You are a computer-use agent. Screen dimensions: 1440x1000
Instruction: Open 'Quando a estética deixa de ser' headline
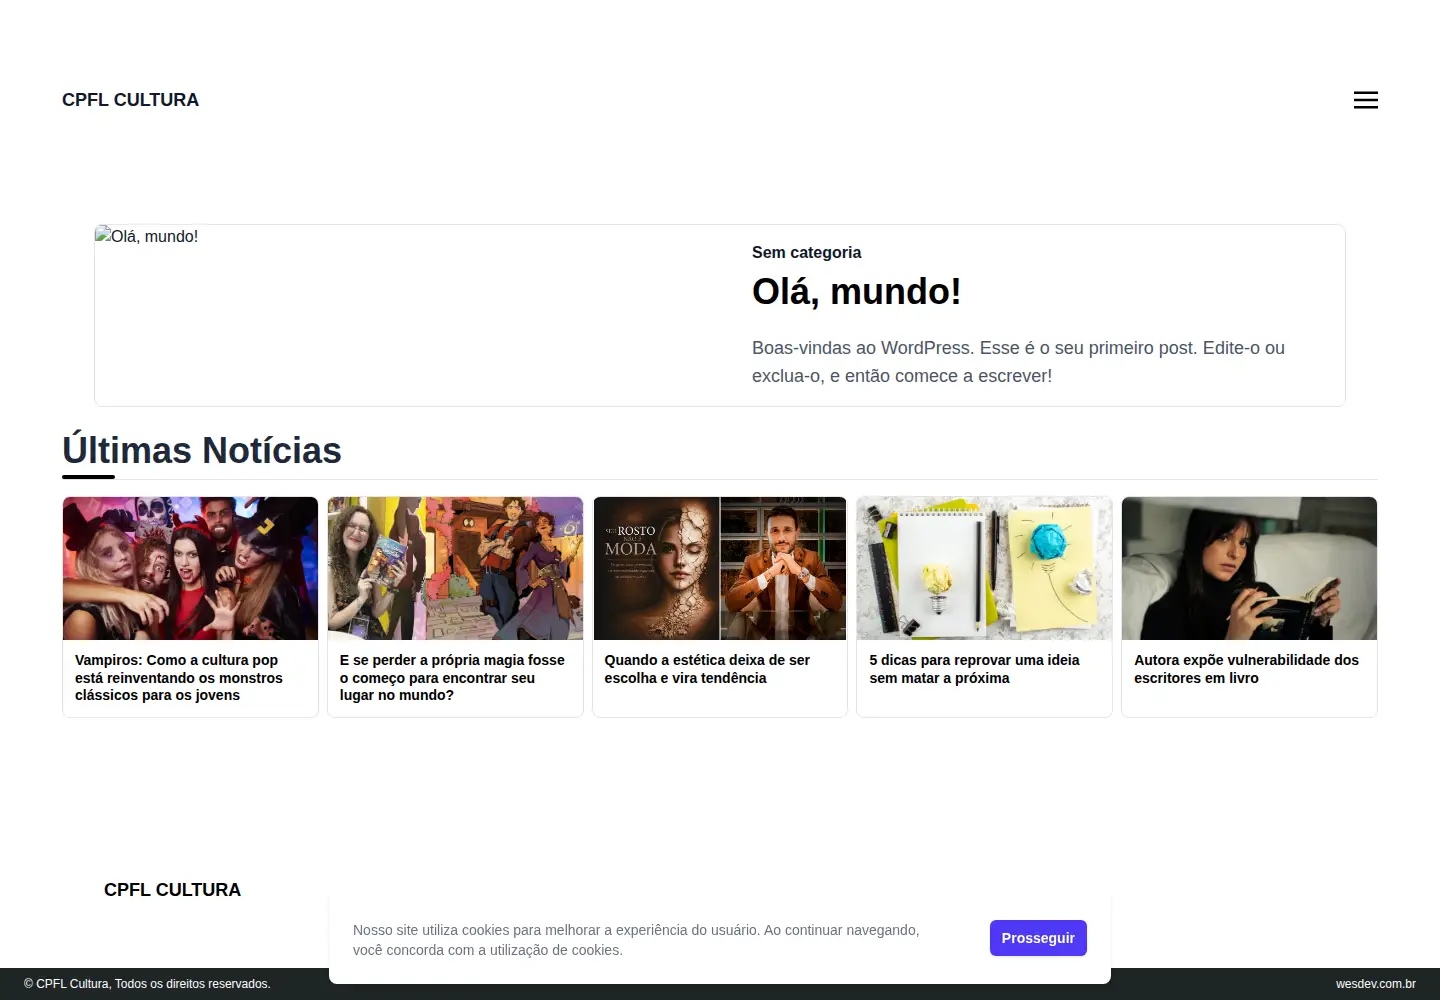(707, 669)
